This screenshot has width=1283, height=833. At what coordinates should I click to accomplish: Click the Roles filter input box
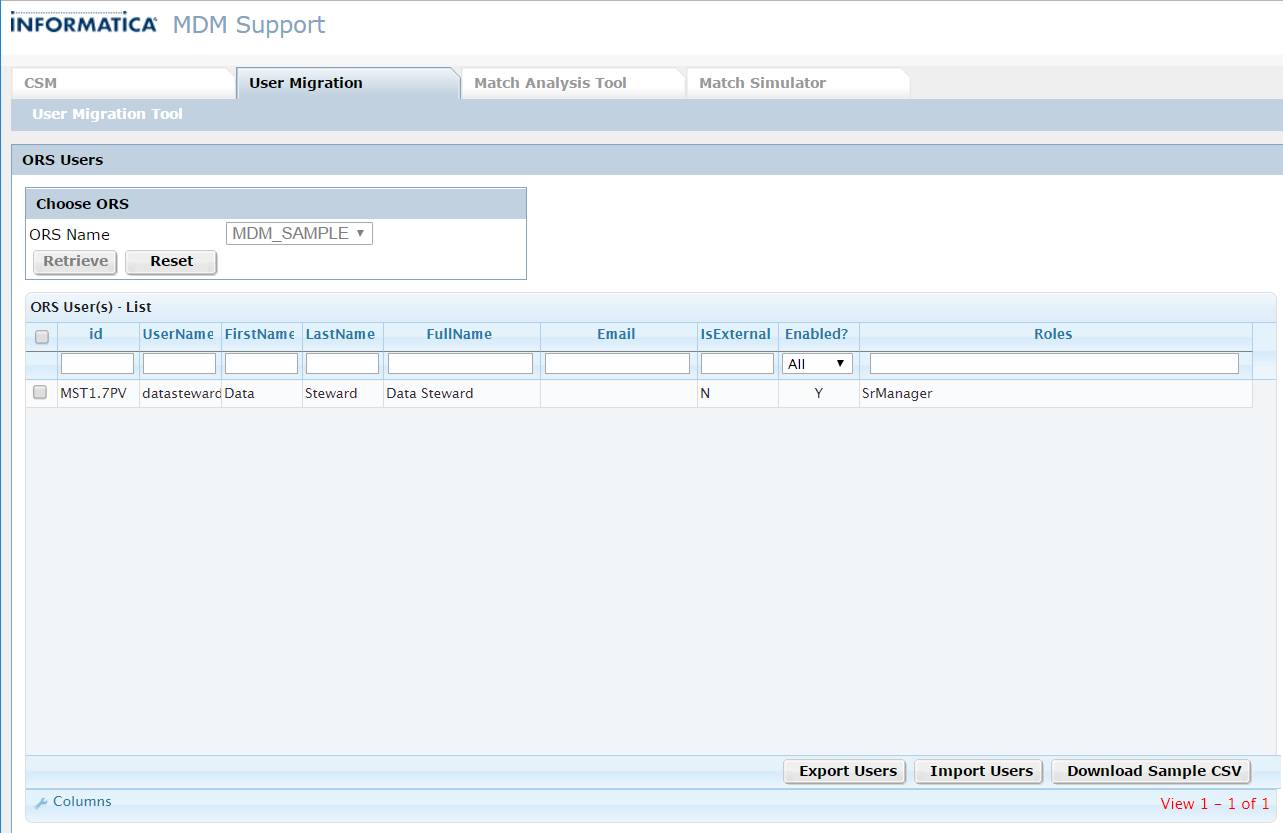pyautogui.click(x=1053, y=363)
